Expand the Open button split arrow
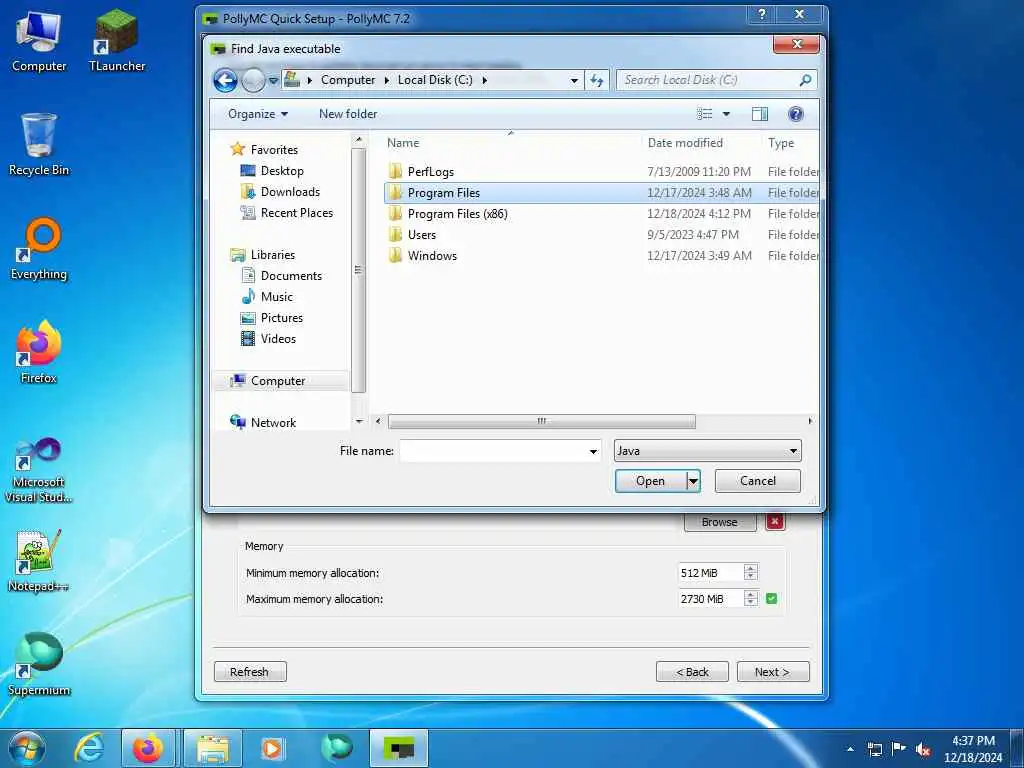 click(x=693, y=481)
